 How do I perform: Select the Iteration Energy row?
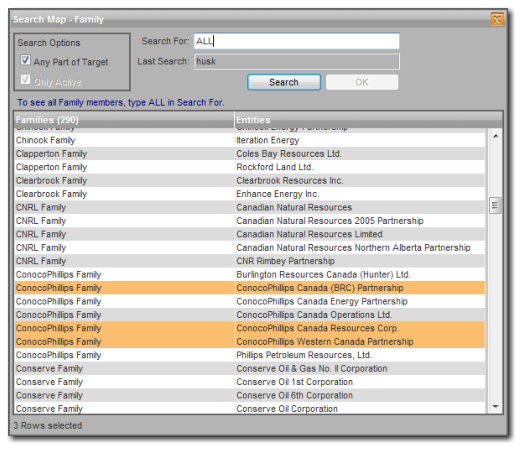click(250, 140)
